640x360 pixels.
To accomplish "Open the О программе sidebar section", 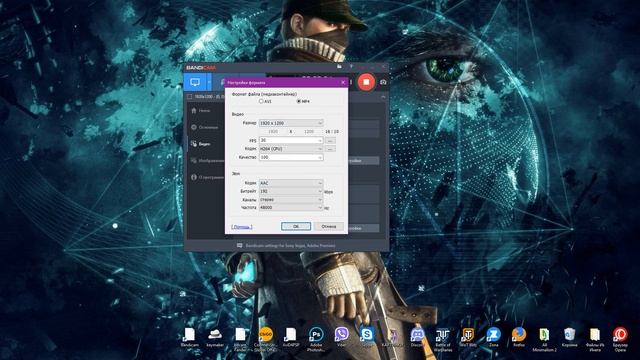I will click(207, 177).
